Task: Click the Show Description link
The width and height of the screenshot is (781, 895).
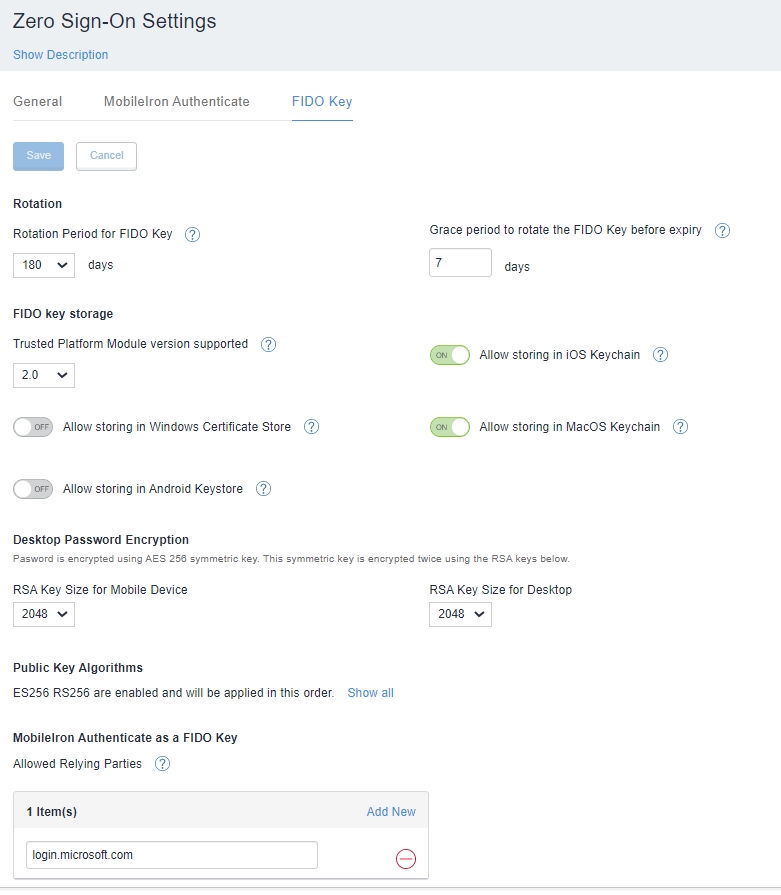Action: [x=61, y=55]
